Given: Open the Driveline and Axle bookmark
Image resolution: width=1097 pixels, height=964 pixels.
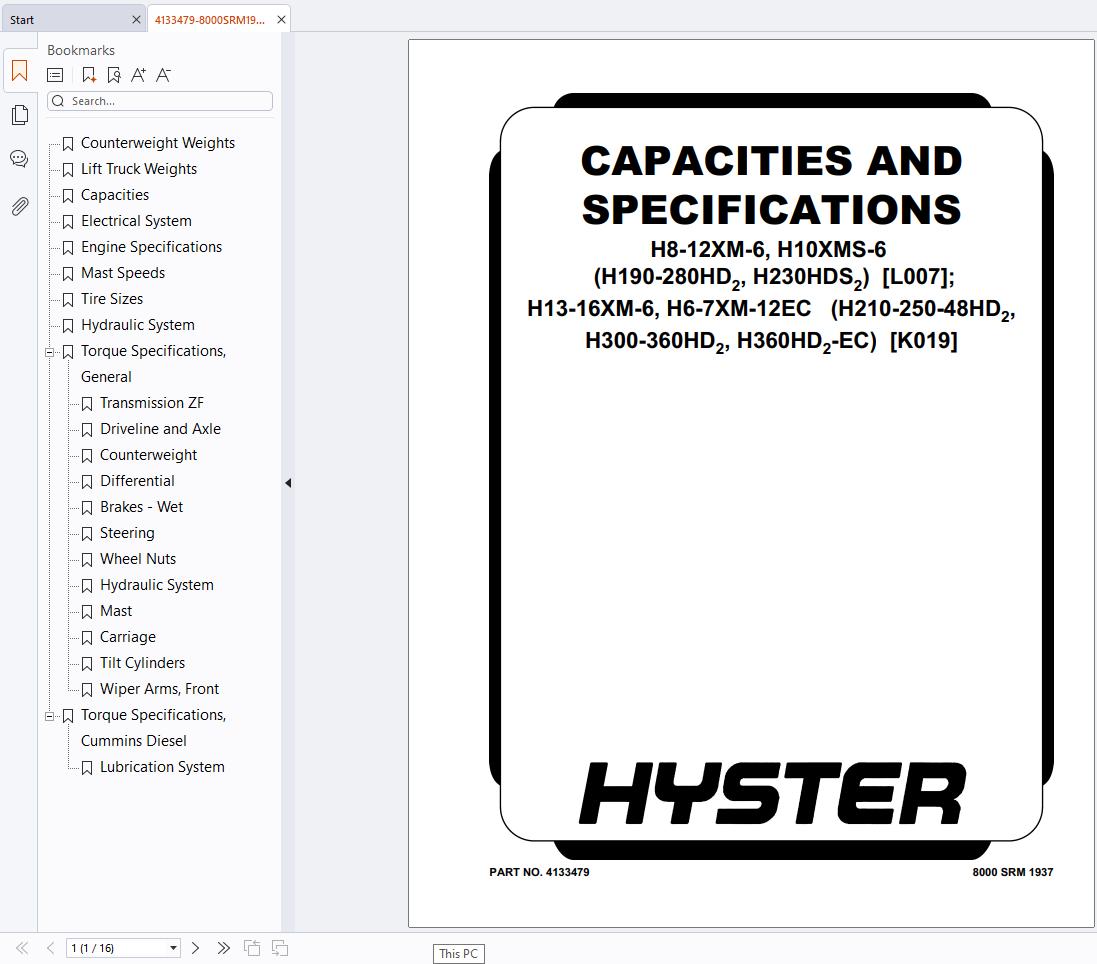Looking at the screenshot, I should coord(160,429).
